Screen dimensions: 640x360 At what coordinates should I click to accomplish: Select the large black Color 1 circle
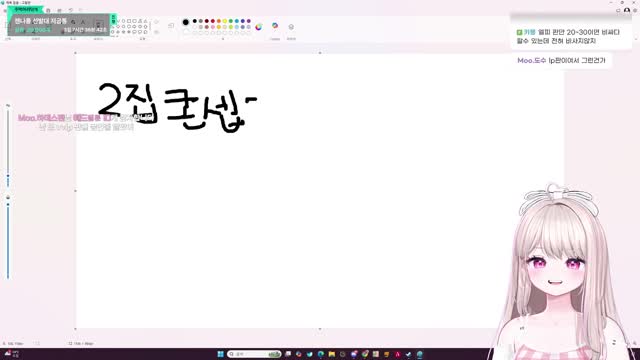(x=186, y=22)
